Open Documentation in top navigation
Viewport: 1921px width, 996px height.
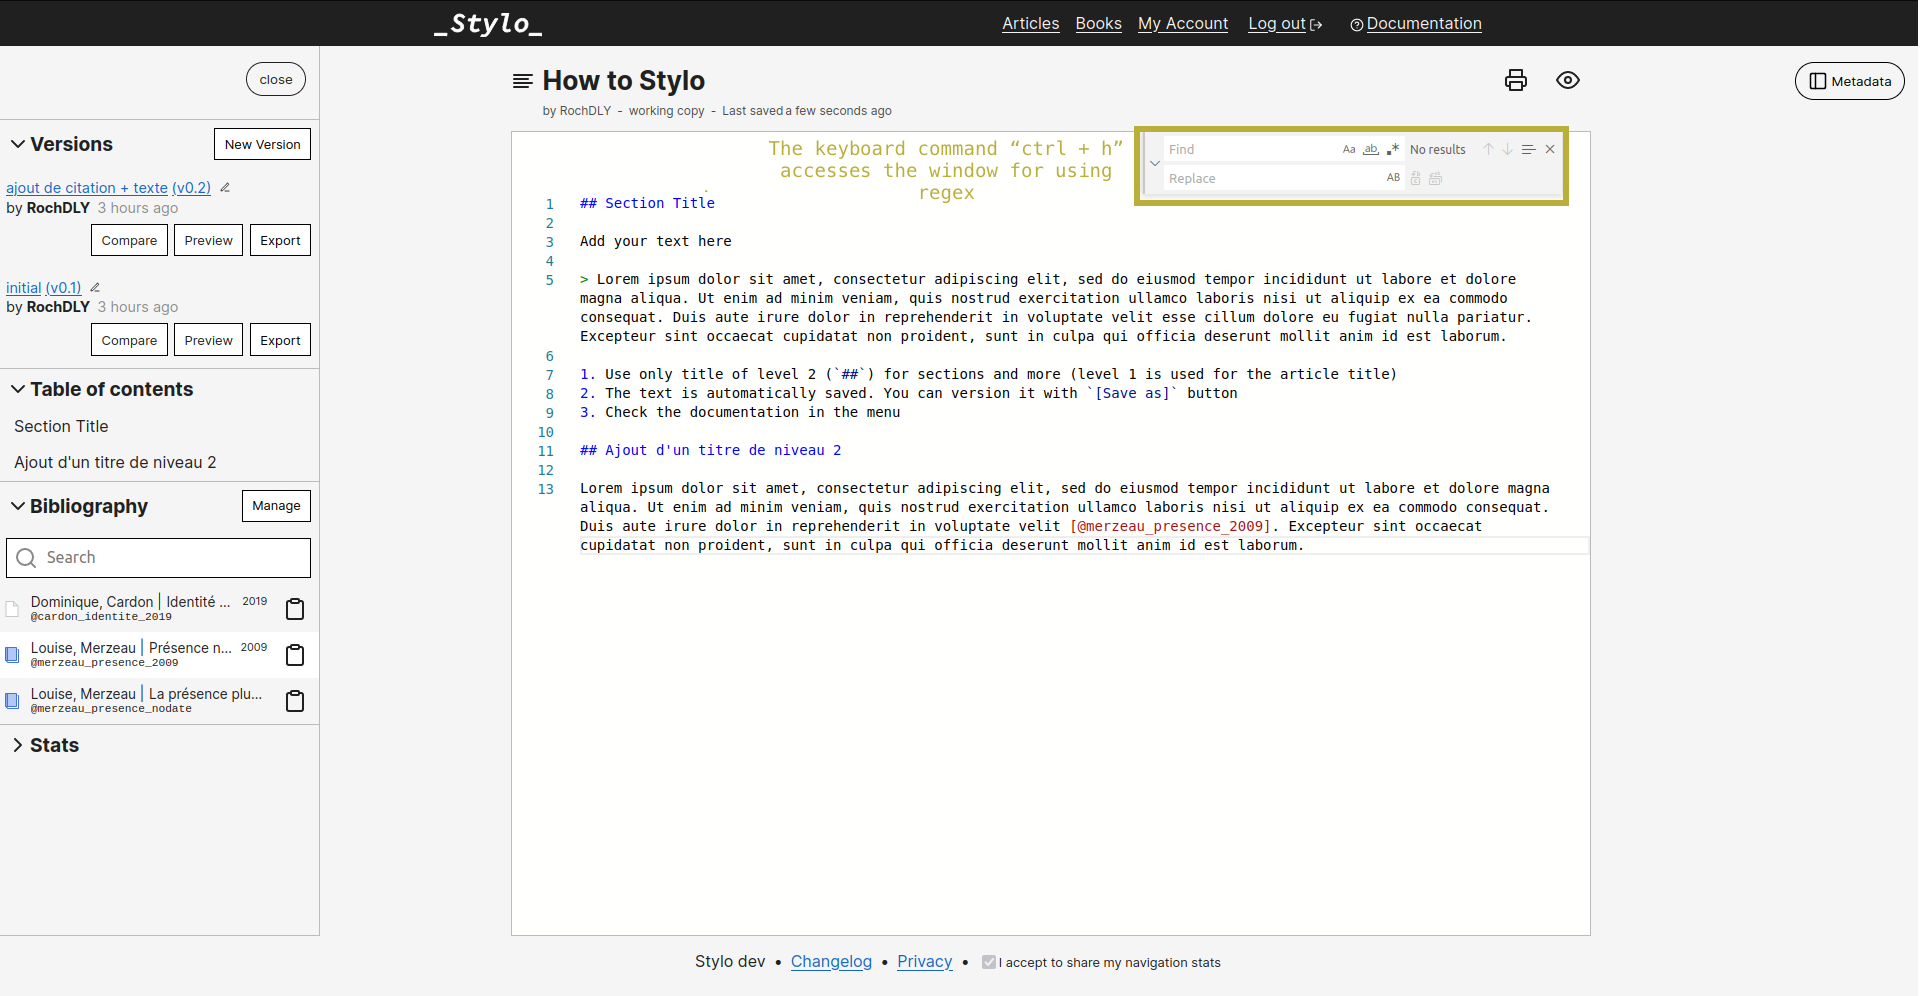click(x=1424, y=23)
